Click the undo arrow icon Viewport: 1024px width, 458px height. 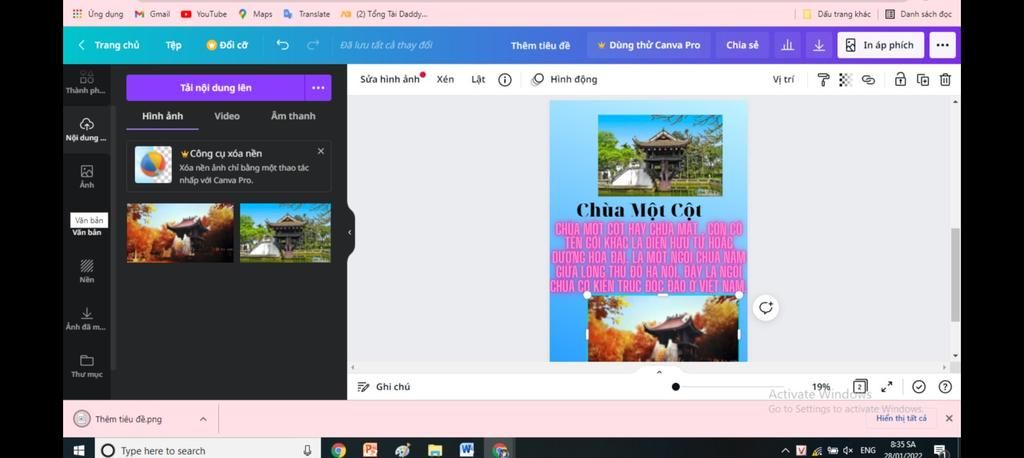[x=282, y=45]
